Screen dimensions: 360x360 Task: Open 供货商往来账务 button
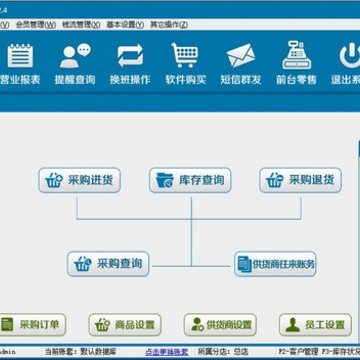(x=275, y=264)
